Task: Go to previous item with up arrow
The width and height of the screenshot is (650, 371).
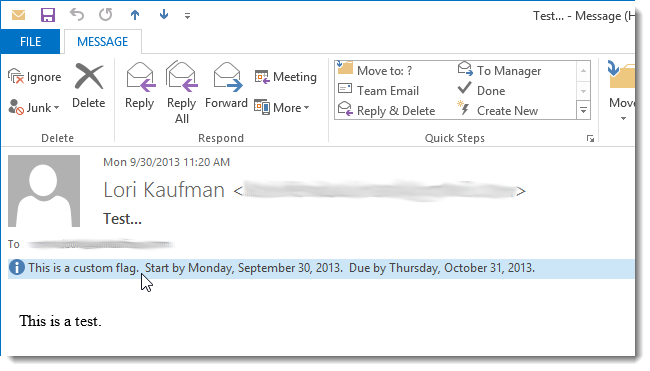Action: coord(135,15)
